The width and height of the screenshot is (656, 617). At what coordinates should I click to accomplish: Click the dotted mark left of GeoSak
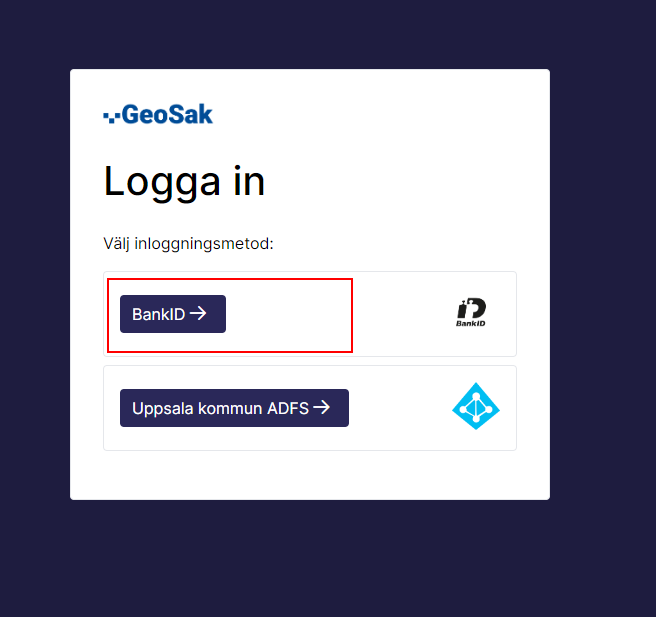tap(111, 116)
